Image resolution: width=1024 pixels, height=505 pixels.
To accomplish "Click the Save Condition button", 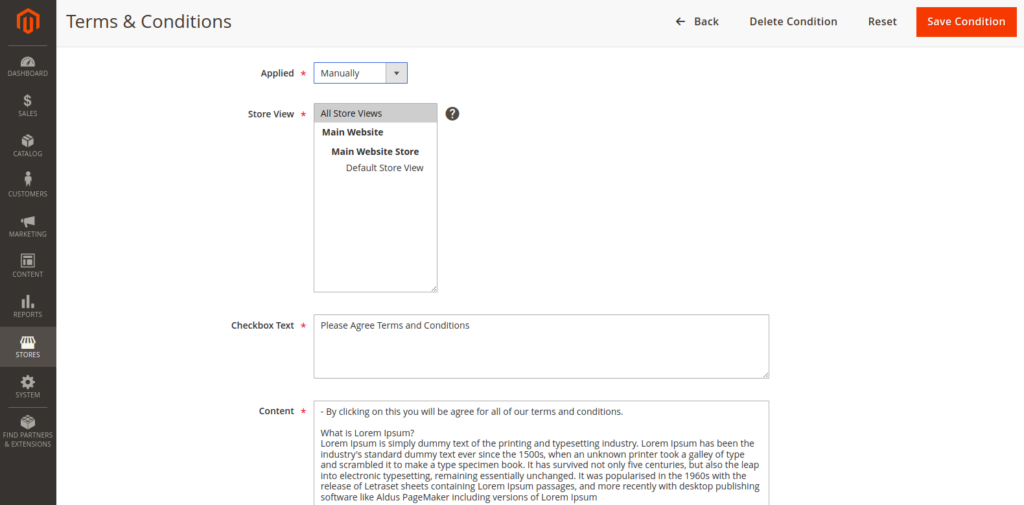I will (965, 22).
